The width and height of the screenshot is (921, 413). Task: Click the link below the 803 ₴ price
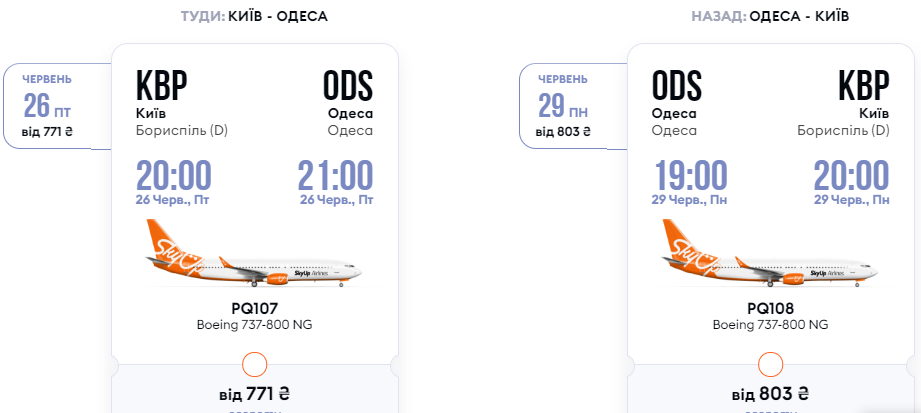770,409
